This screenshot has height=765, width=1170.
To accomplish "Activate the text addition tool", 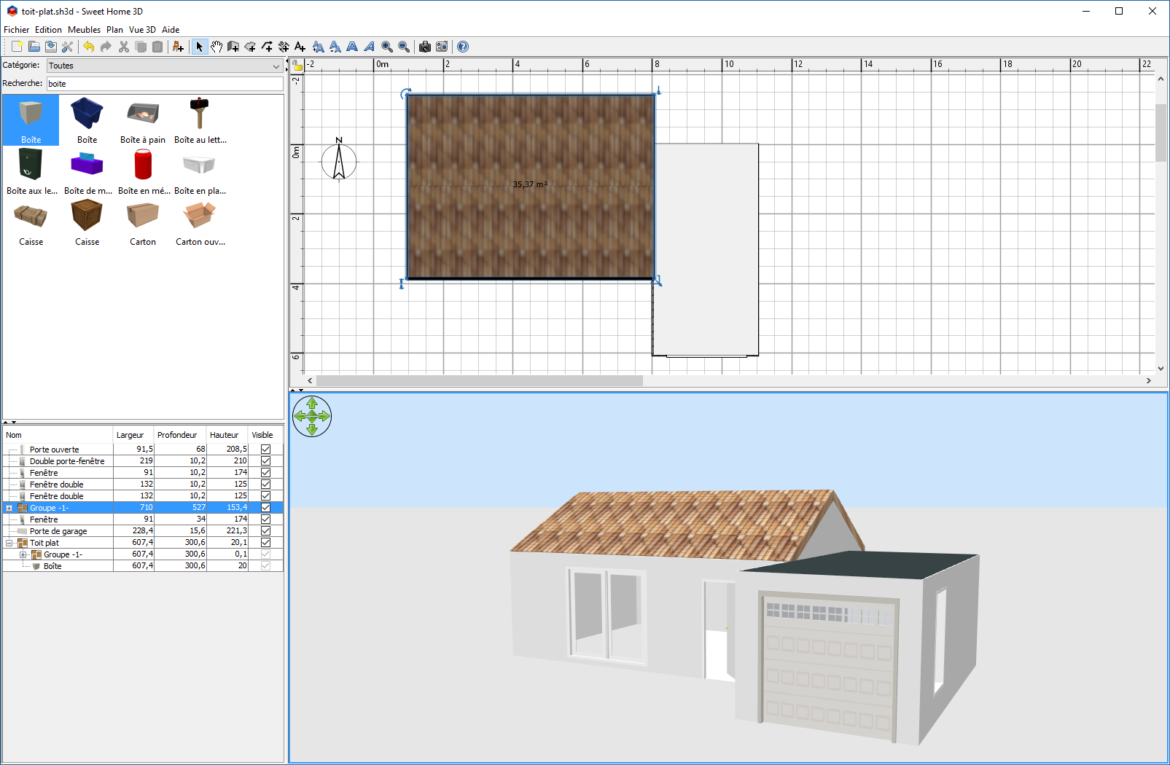I will point(300,46).
